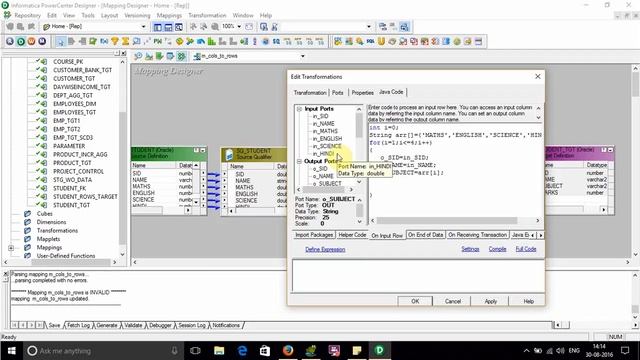This screenshot has height=360, width=640.
Task: Open the green D designer tool circle
Action: tap(20, 41)
